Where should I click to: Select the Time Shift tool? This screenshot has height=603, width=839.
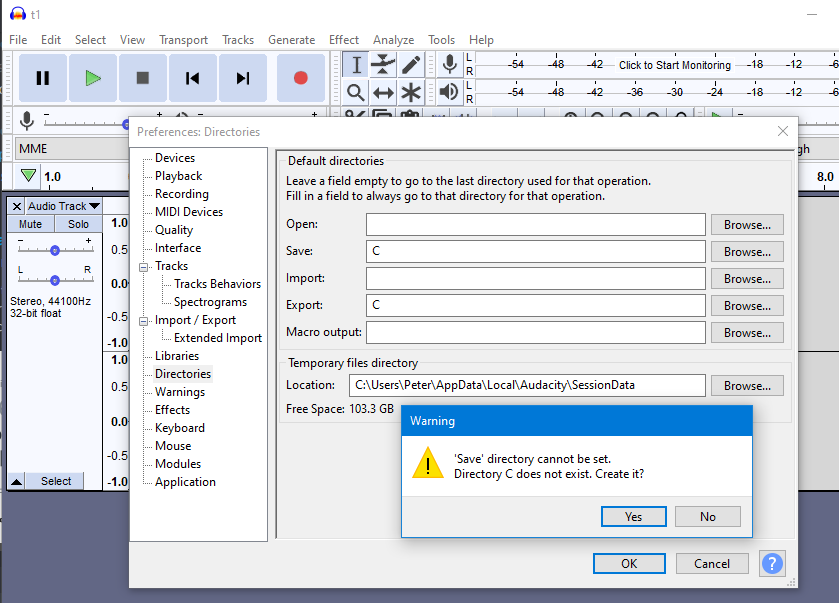point(383,93)
